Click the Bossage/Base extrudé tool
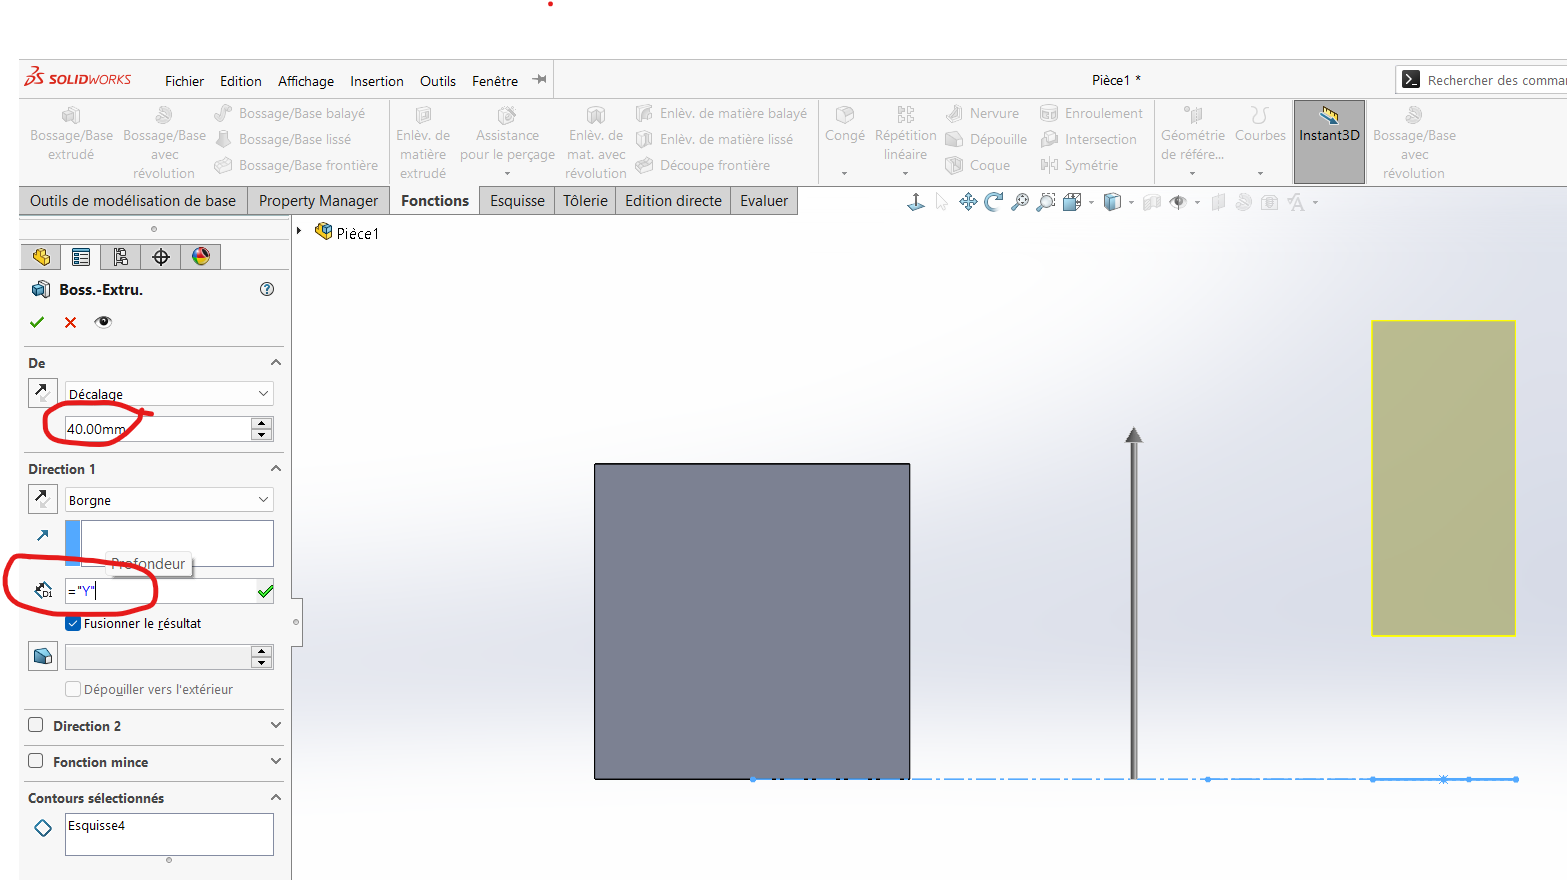This screenshot has height=880, width=1567. 71,134
